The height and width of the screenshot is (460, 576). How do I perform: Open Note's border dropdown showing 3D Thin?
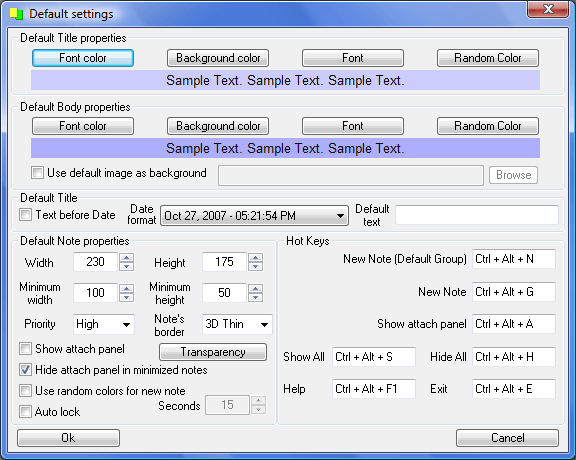point(237,324)
